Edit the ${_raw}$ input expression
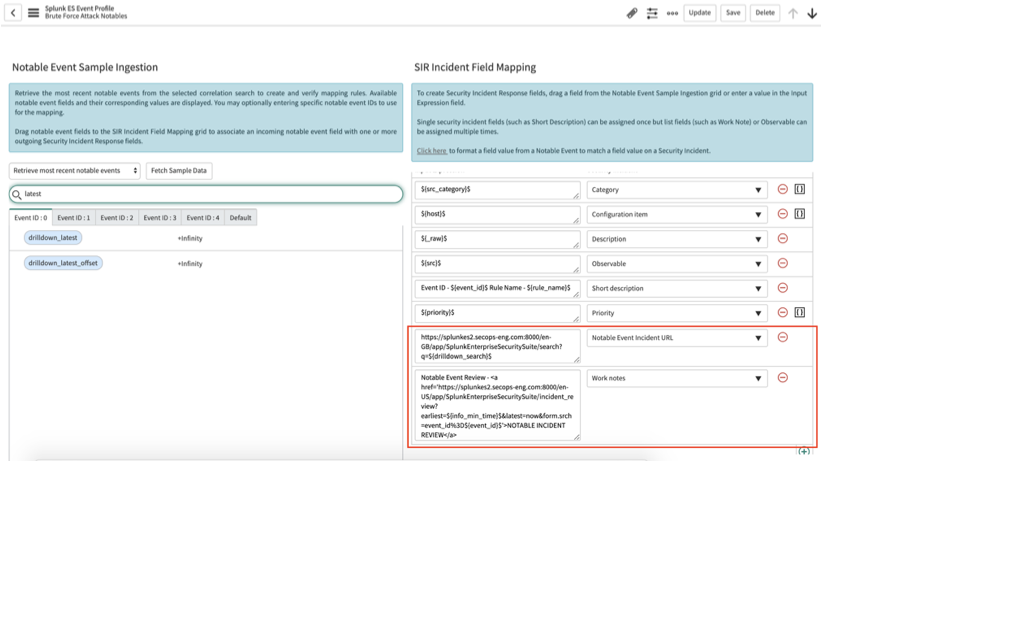The width and height of the screenshot is (1033, 622). point(497,239)
